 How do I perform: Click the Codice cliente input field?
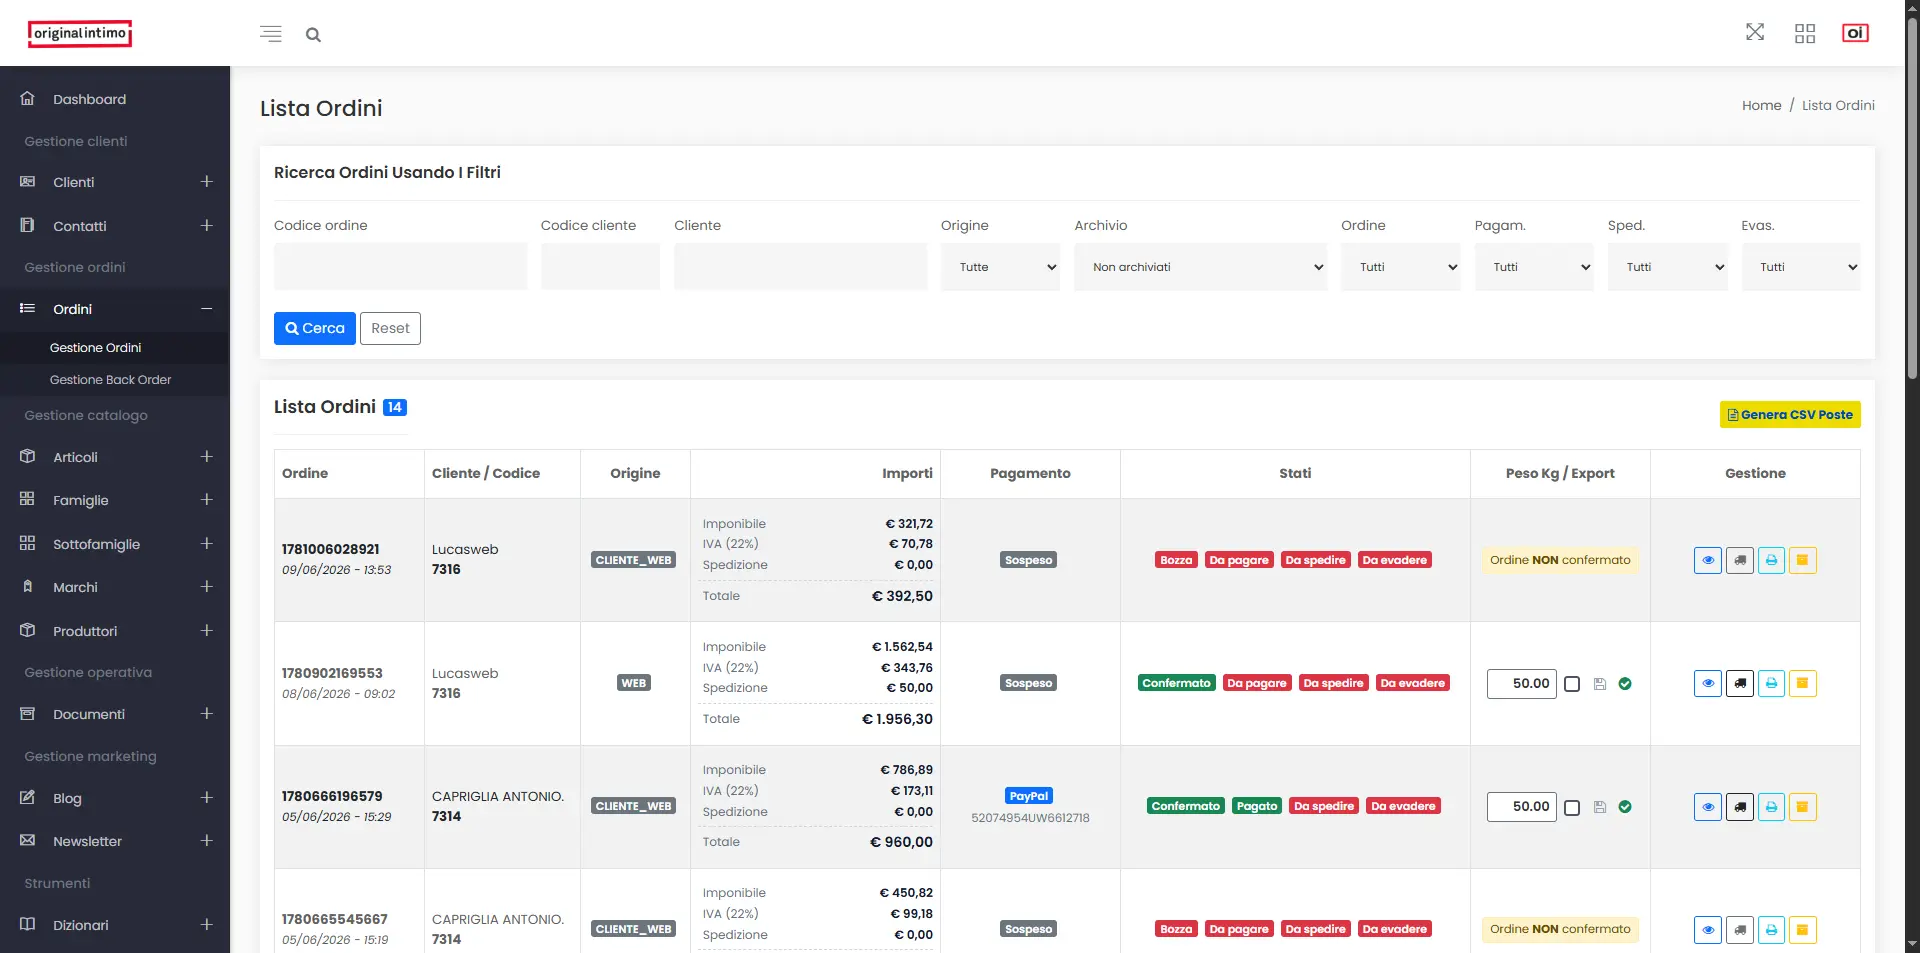click(600, 267)
